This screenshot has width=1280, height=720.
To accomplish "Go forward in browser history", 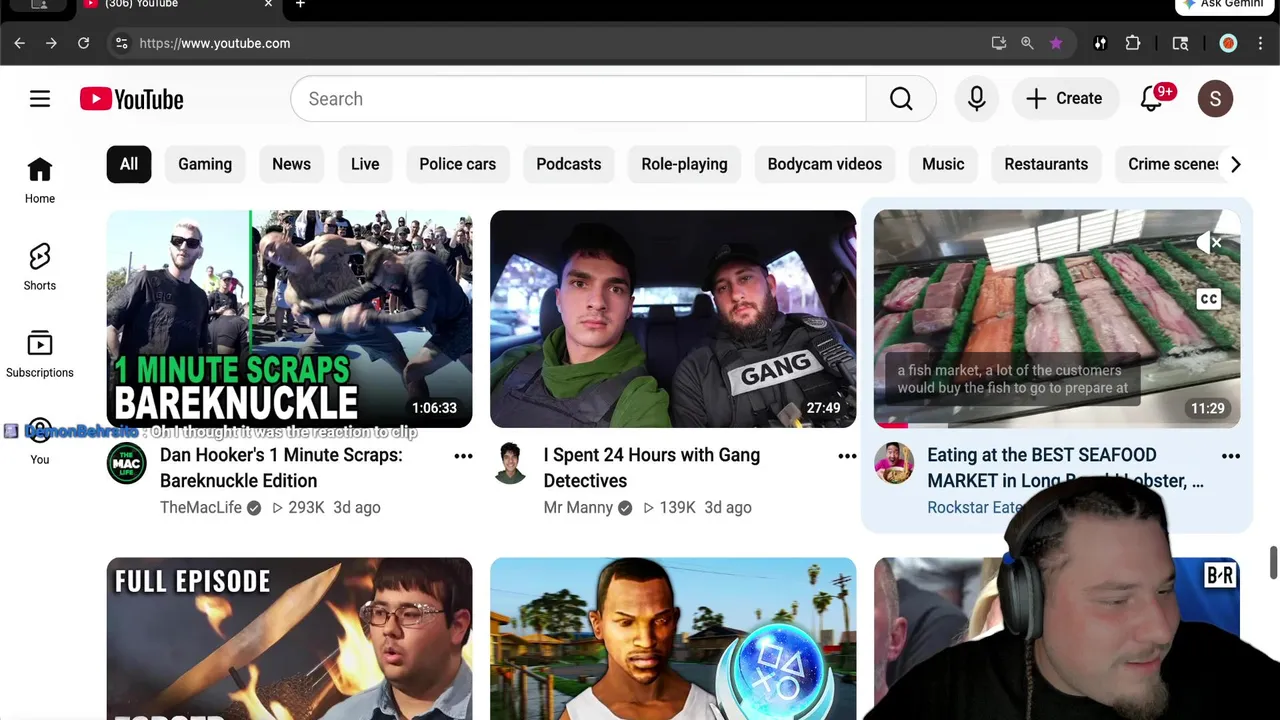I will click(51, 43).
